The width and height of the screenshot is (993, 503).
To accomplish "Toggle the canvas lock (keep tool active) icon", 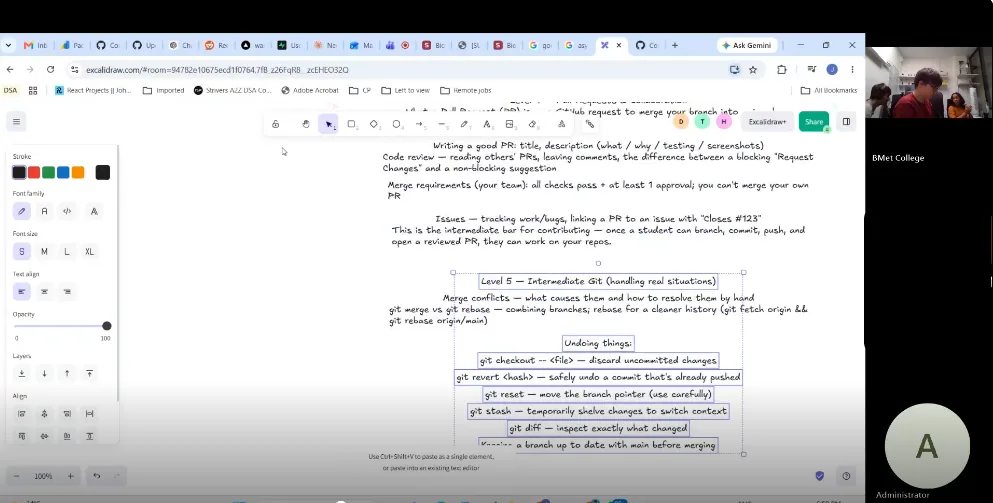I will (275, 124).
